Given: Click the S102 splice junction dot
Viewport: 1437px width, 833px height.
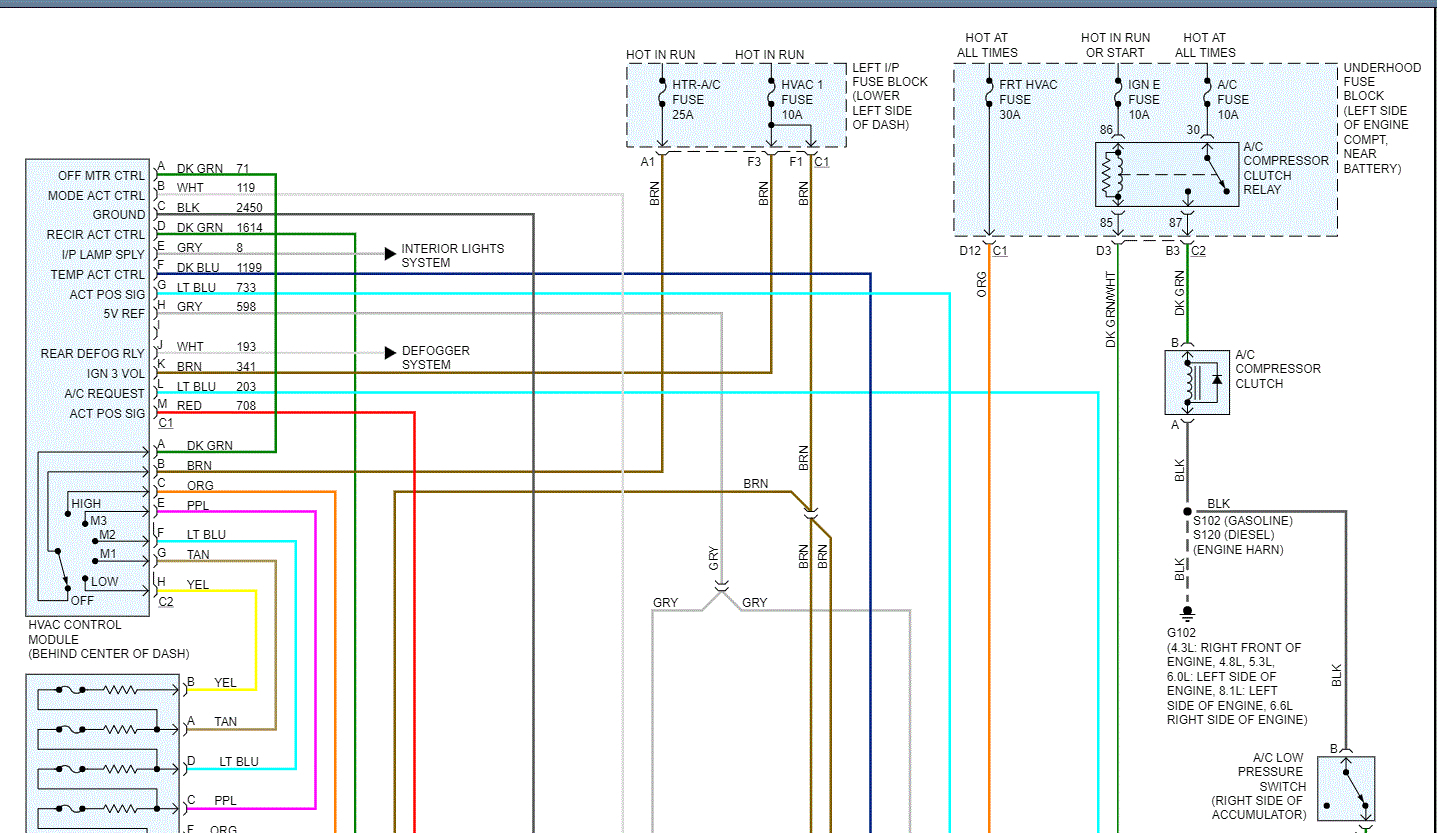Looking at the screenshot, I should click(x=1187, y=512).
